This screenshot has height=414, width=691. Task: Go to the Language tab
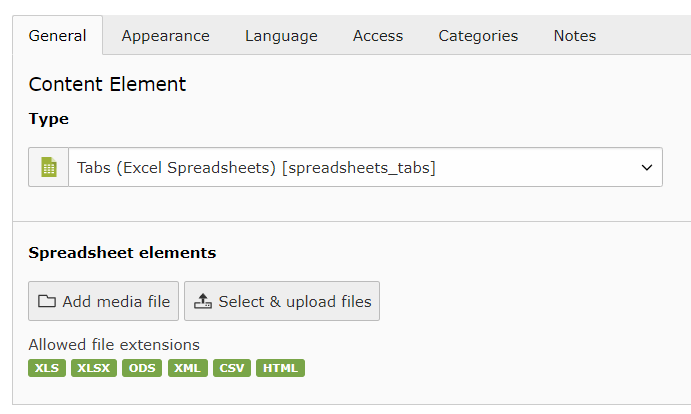(281, 36)
